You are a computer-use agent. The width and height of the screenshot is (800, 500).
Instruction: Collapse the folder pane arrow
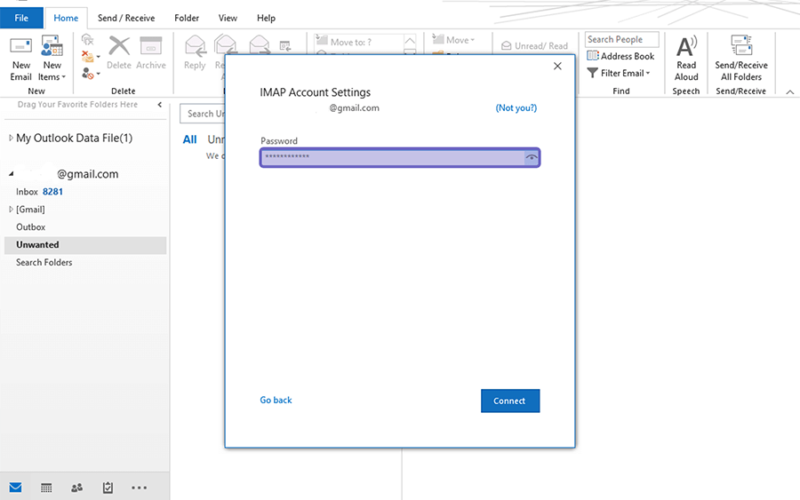tap(160, 105)
